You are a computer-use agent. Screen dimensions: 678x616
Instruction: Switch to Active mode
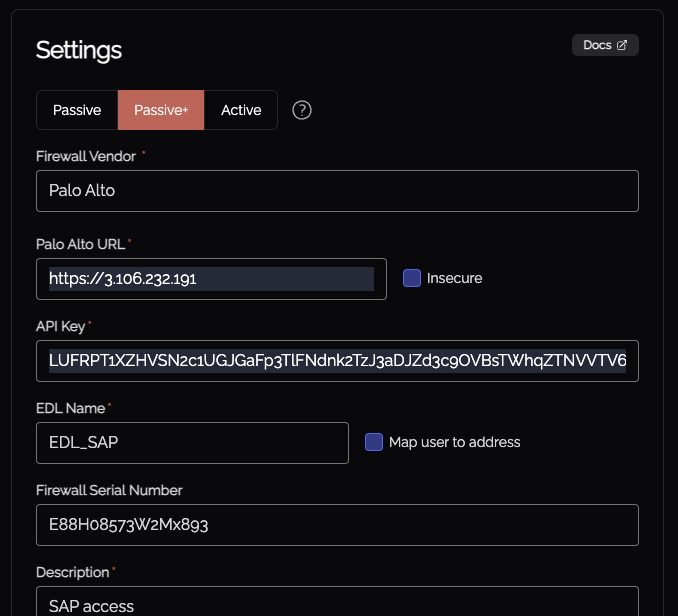click(241, 110)
